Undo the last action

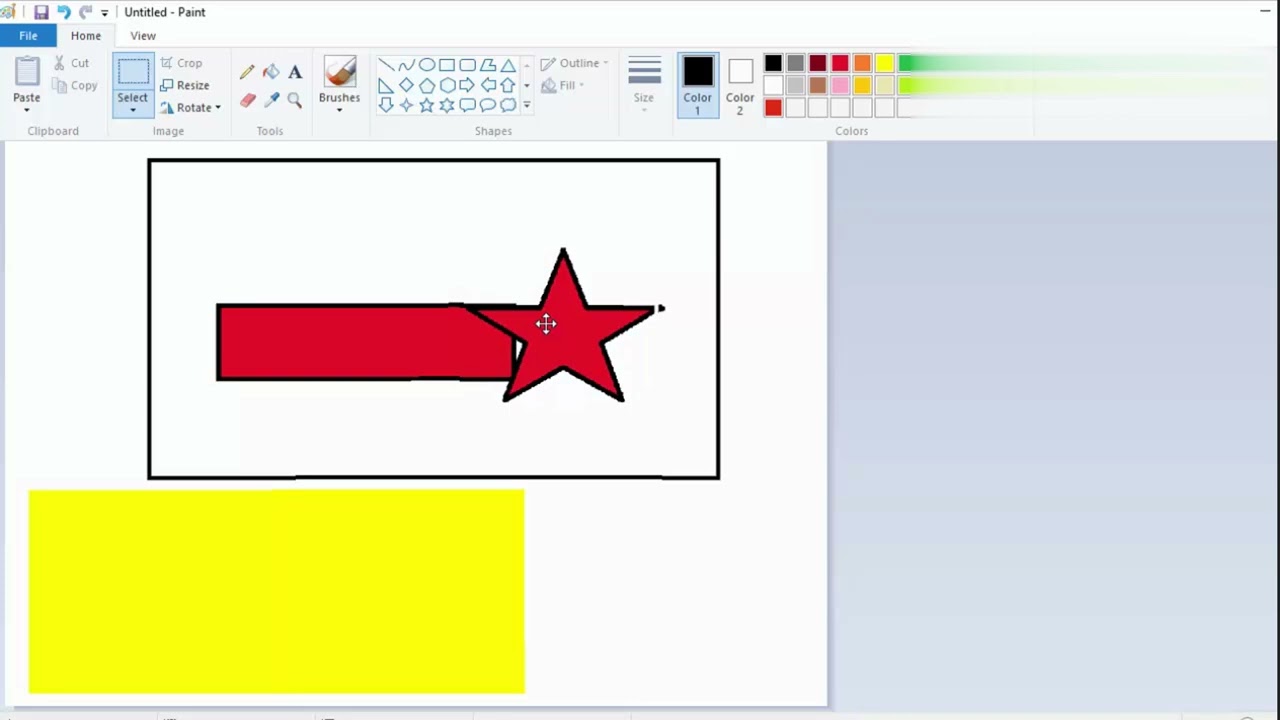[x=63, y=12]
